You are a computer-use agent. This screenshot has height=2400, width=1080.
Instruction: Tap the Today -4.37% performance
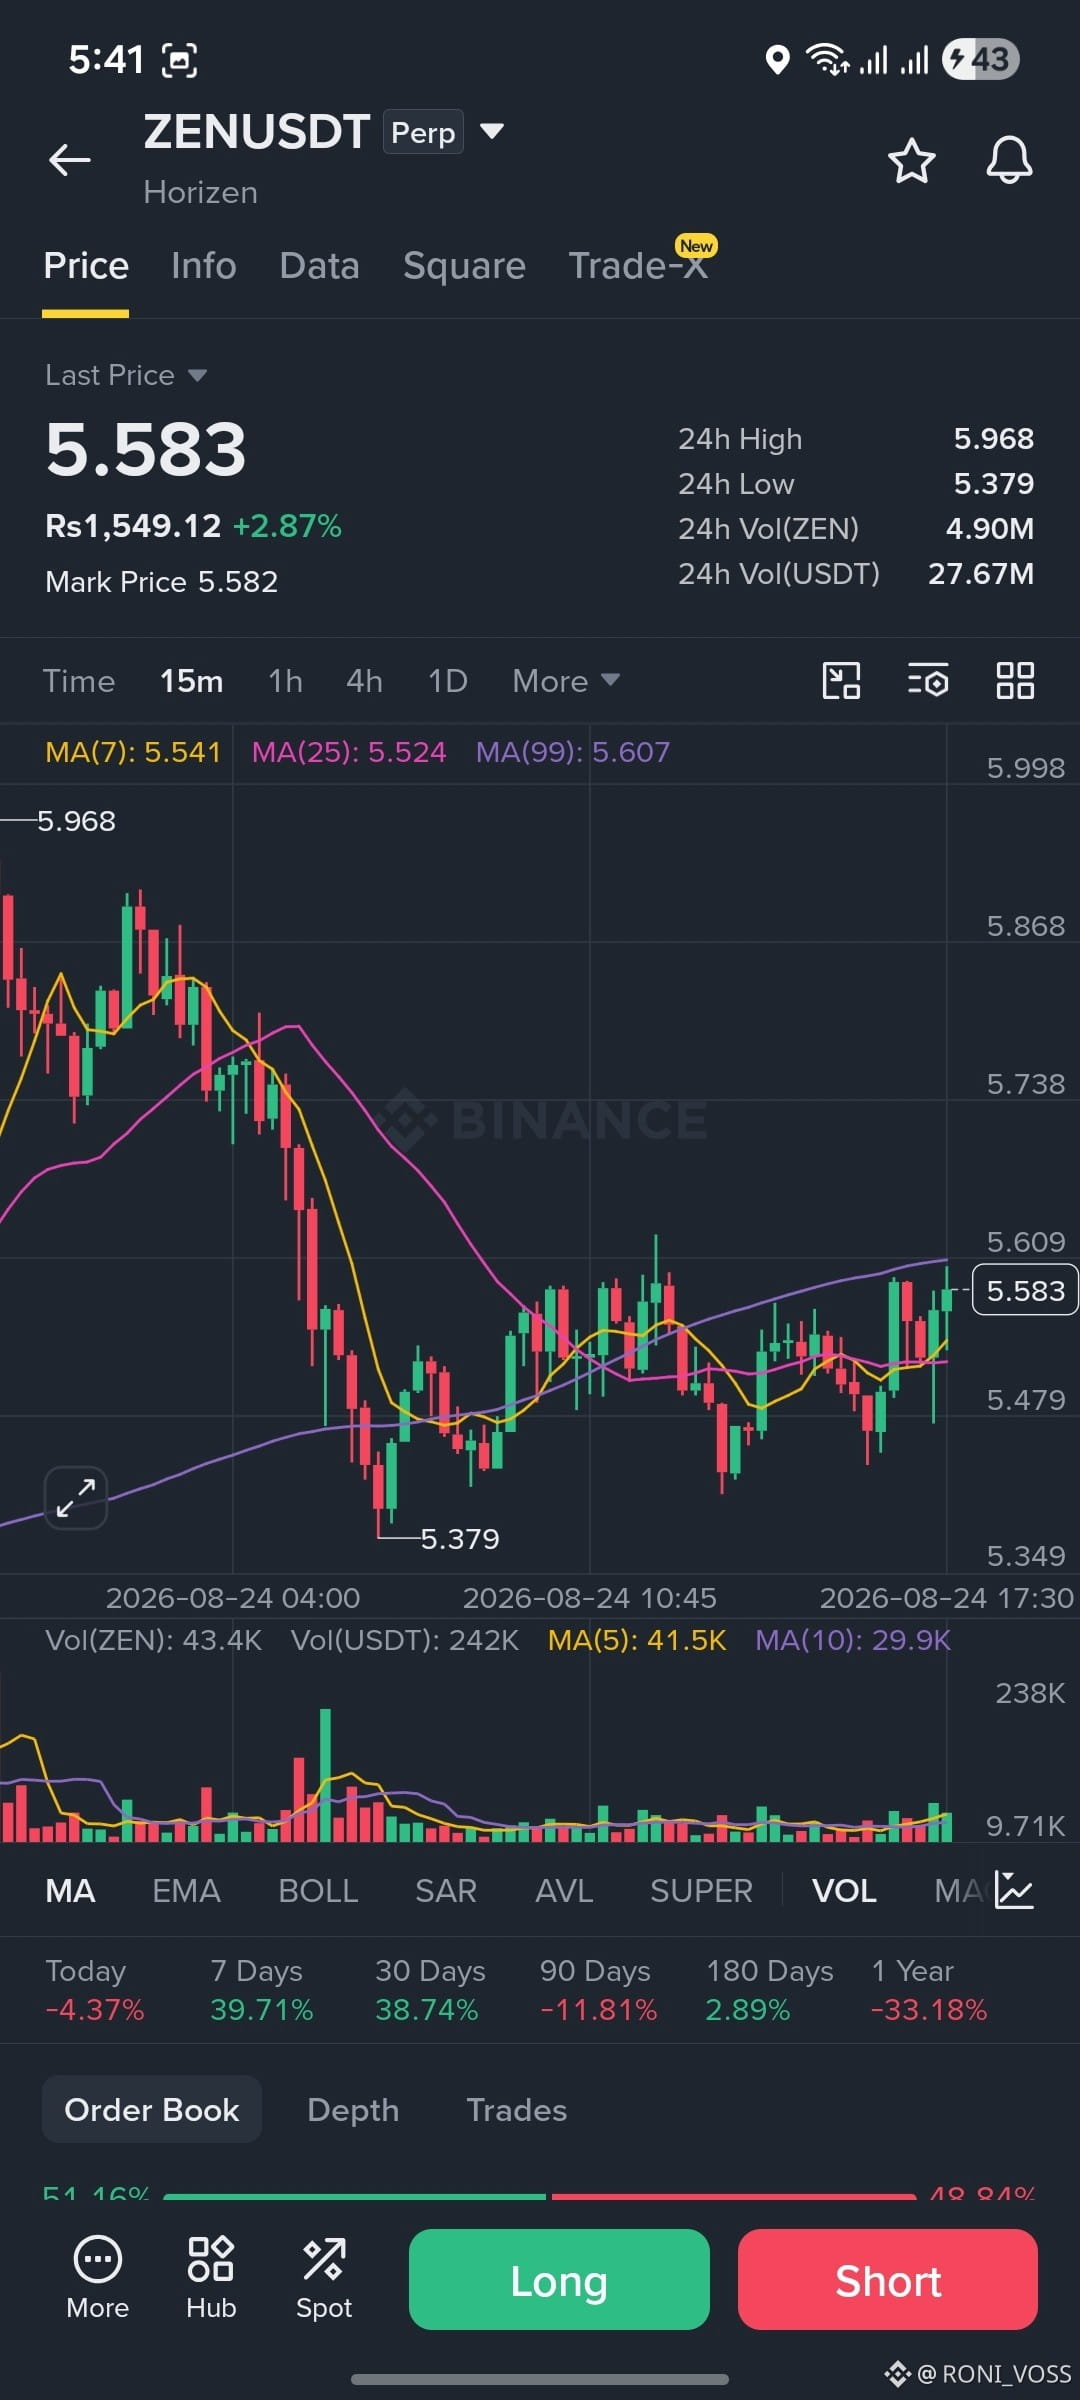coord(95,1990)
